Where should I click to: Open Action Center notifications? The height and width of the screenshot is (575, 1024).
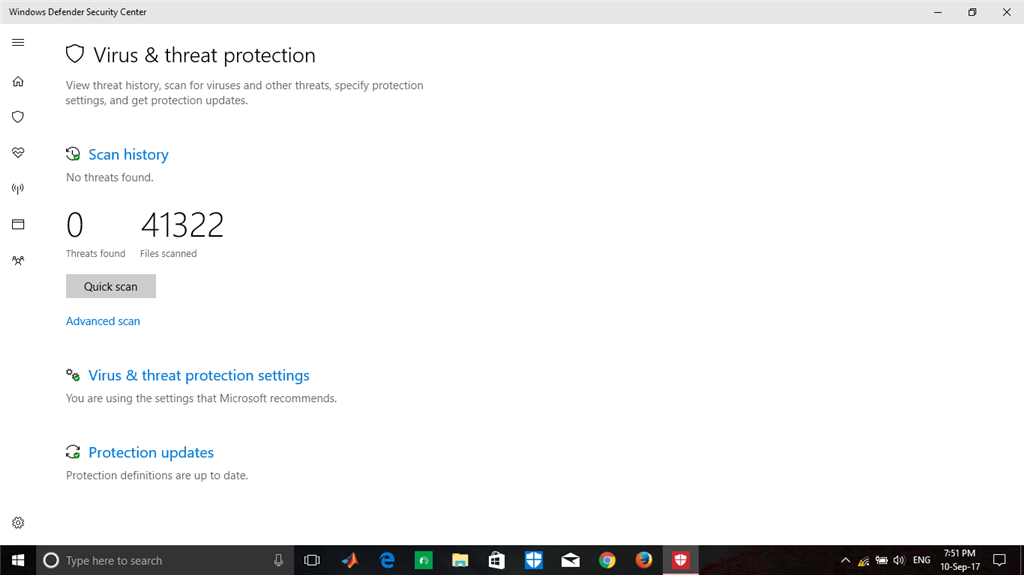[x=999, y=560]
